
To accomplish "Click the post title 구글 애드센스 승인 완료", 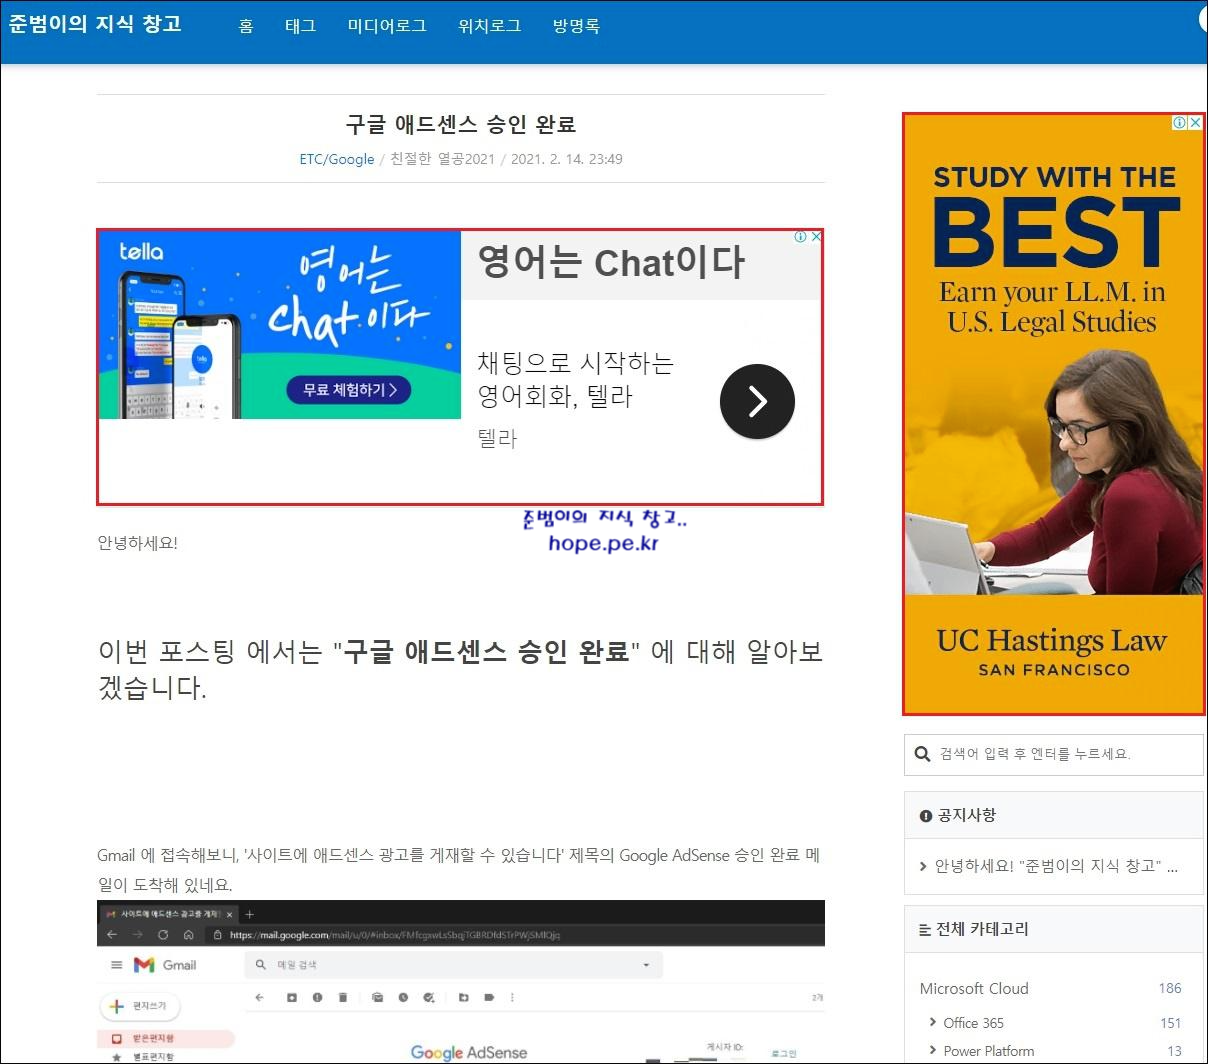I will point(461,124).
